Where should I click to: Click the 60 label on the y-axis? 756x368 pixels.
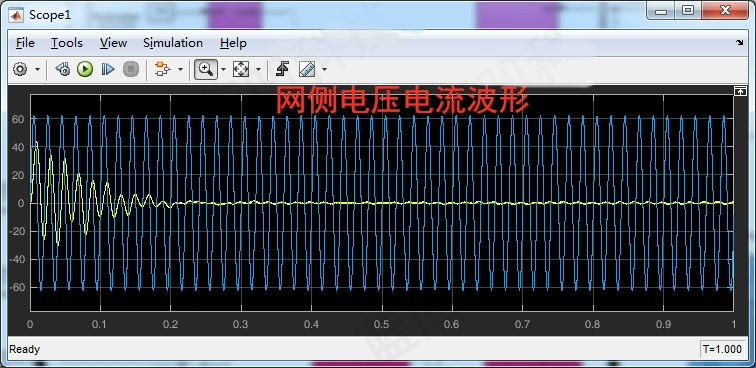(x=18, y=119)
